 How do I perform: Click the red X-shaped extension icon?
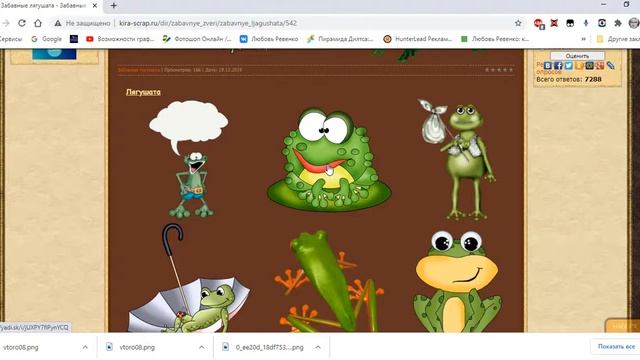coord(554,23)
